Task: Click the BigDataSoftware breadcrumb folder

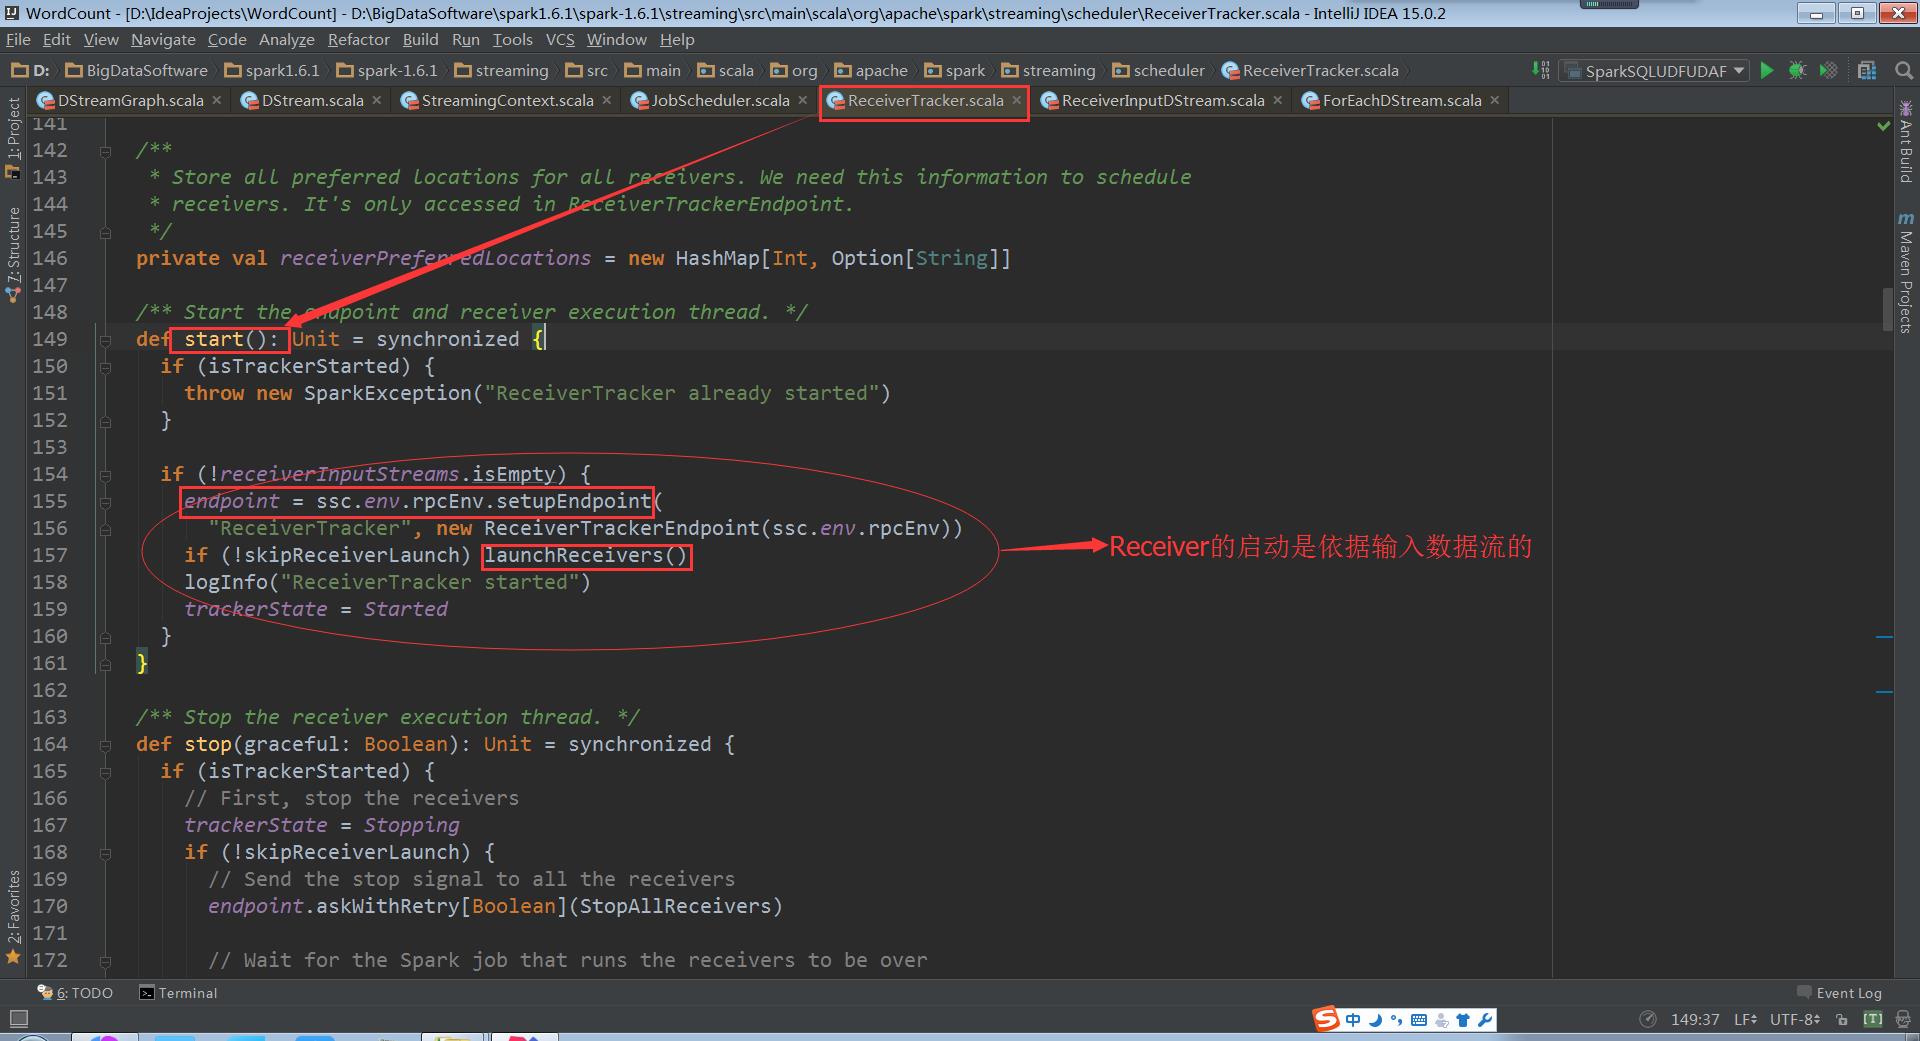Action: 136,70
